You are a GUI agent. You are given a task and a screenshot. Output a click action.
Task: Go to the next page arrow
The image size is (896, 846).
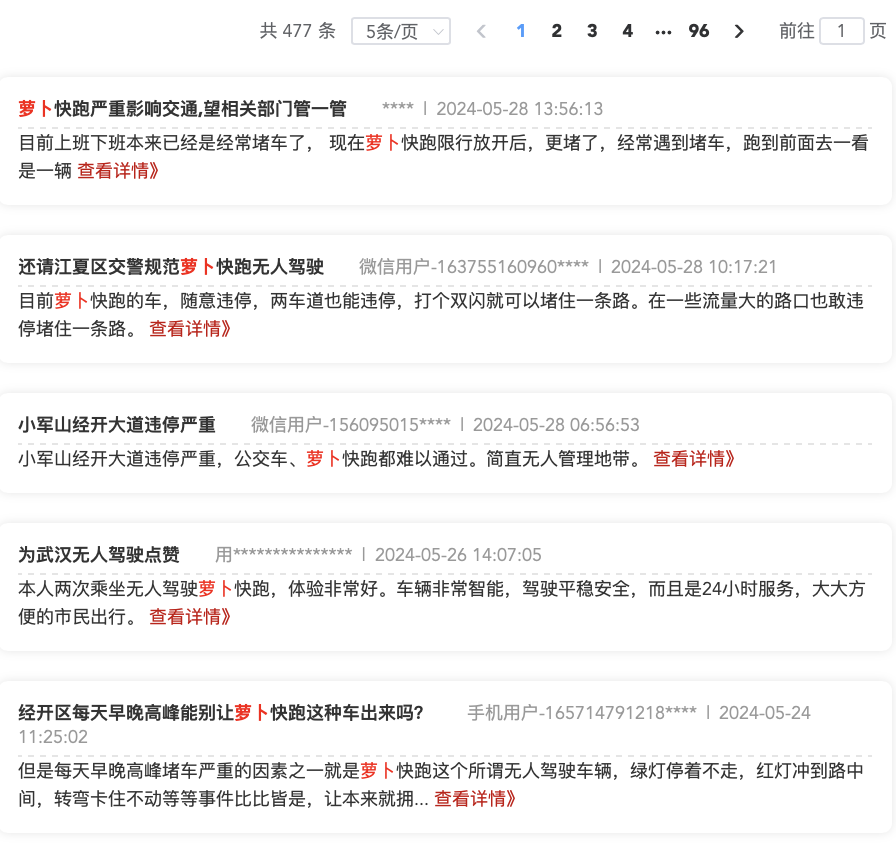coord(739,31)
